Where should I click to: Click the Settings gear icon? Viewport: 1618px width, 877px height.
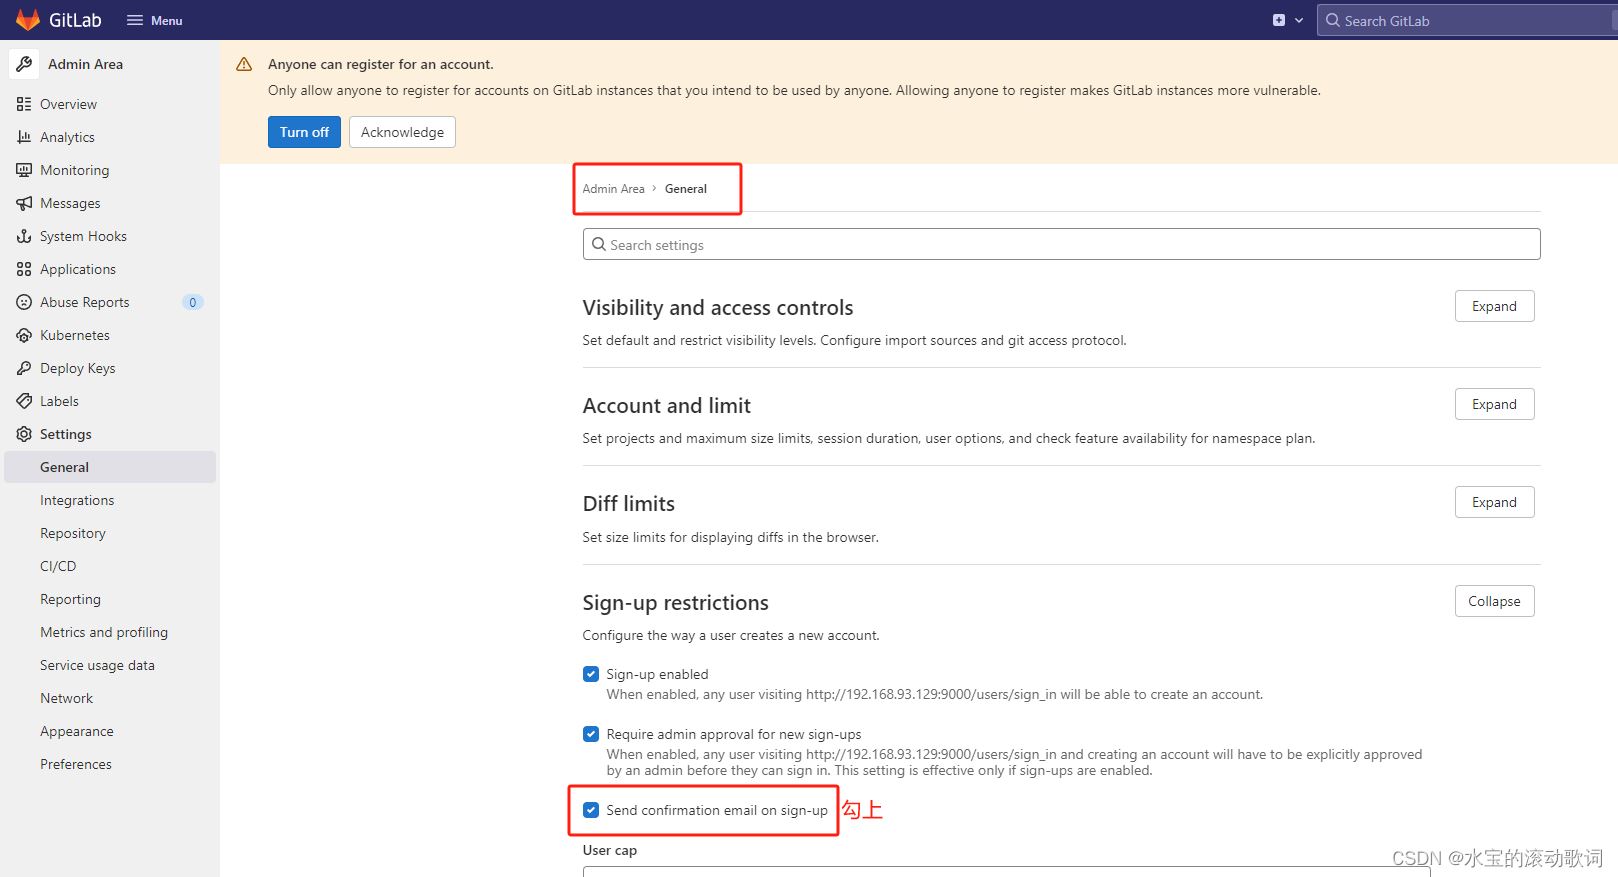click(x=24, y=434)
